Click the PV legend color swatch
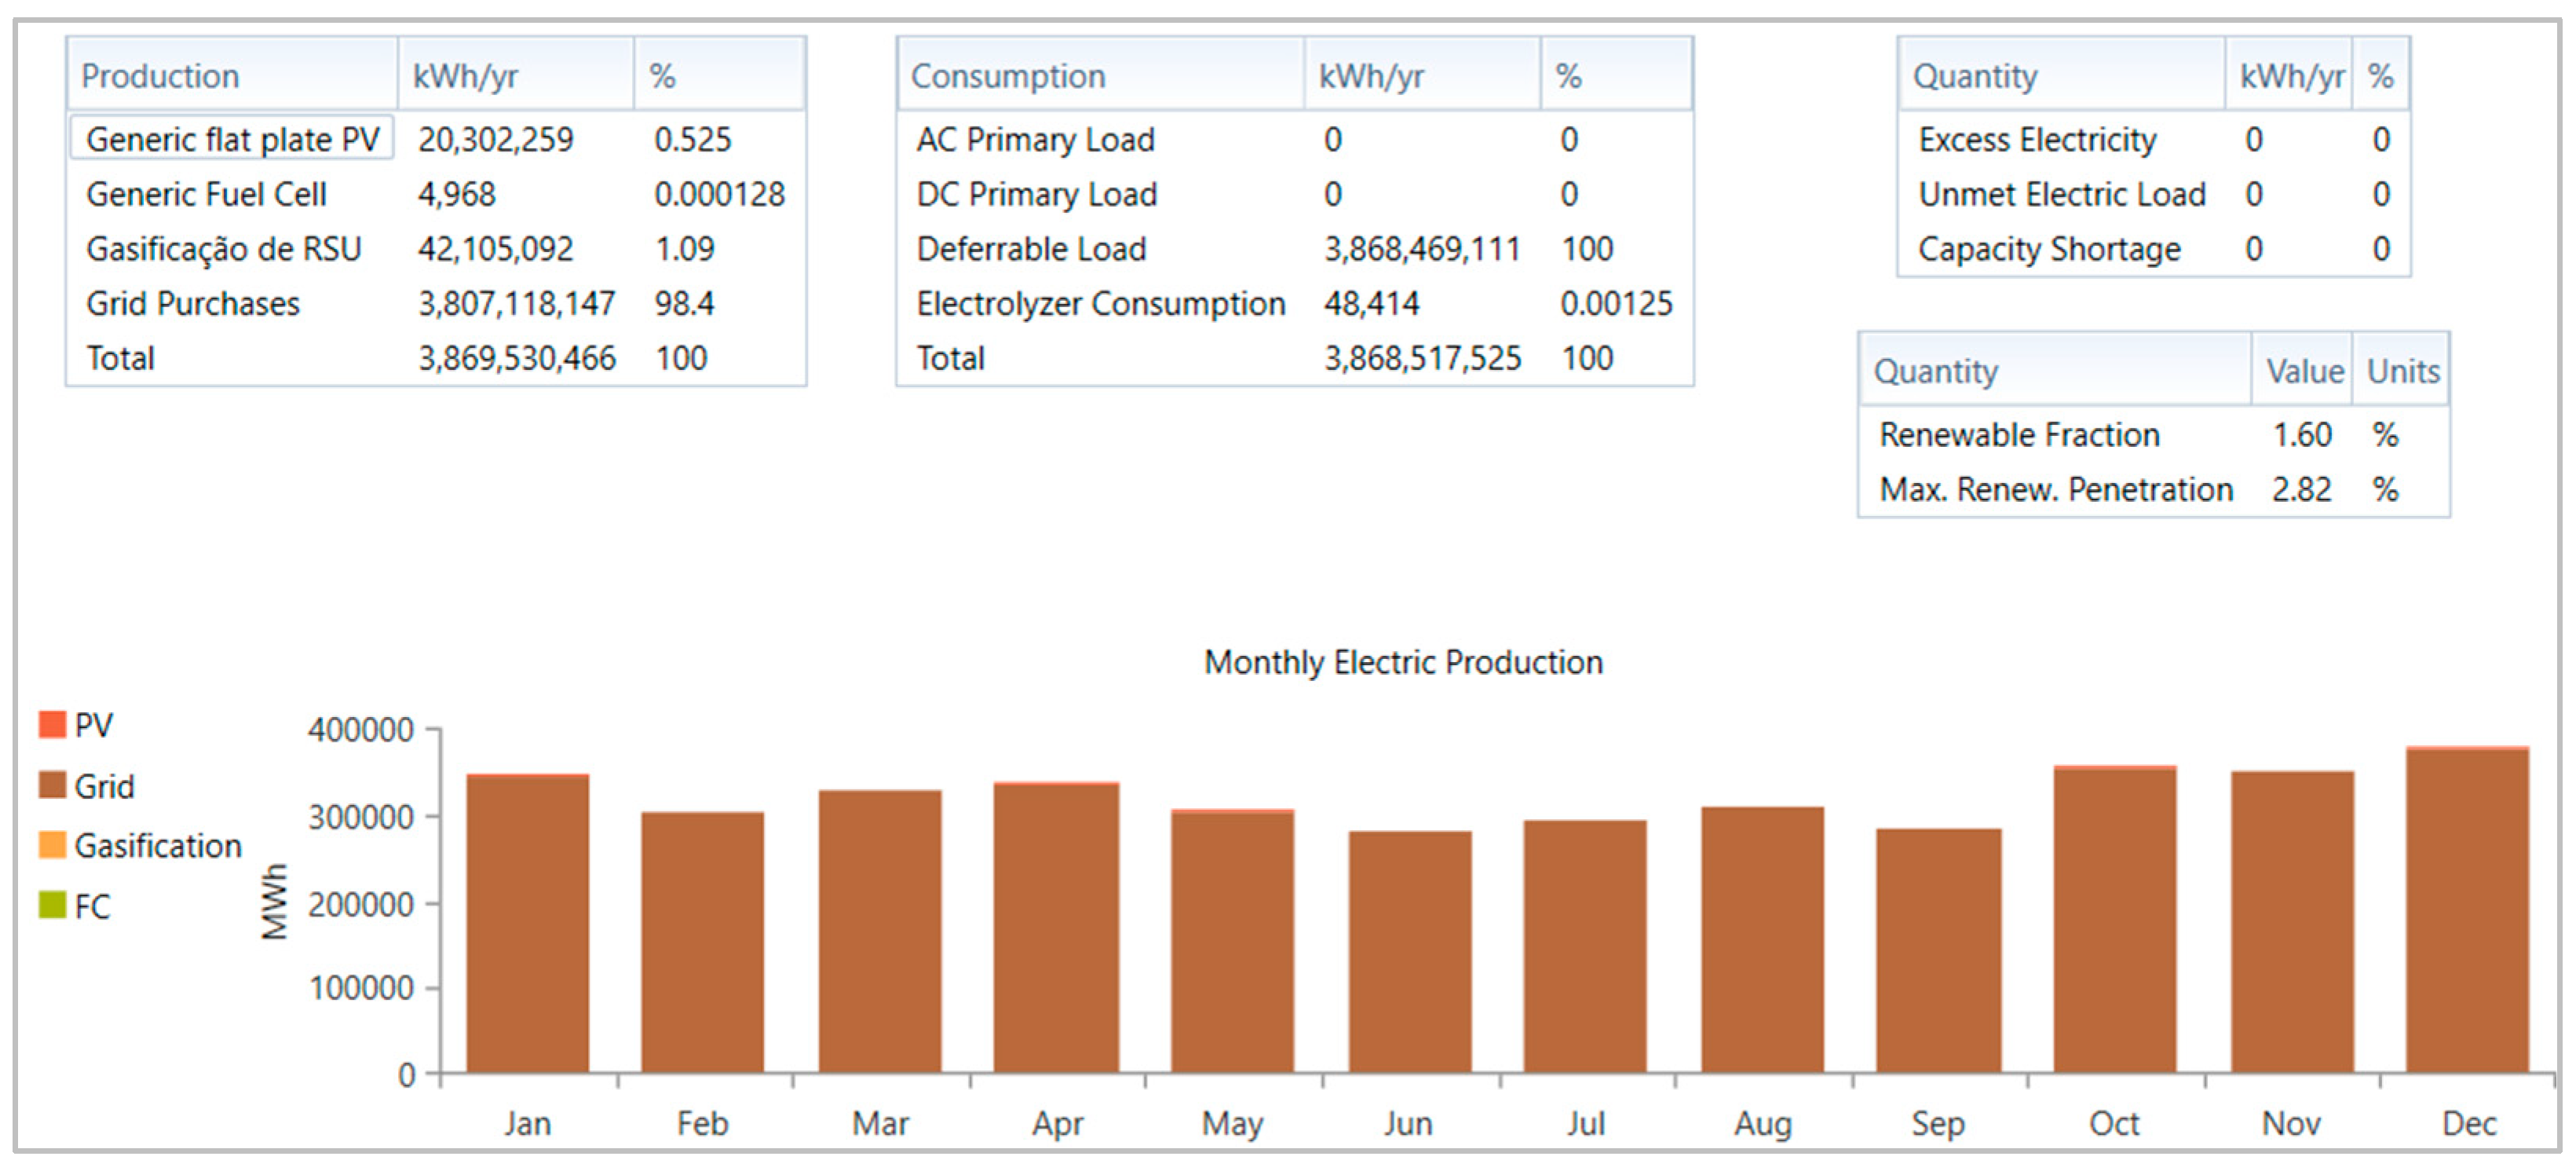 pyautogui.click(x=52, y=725)
